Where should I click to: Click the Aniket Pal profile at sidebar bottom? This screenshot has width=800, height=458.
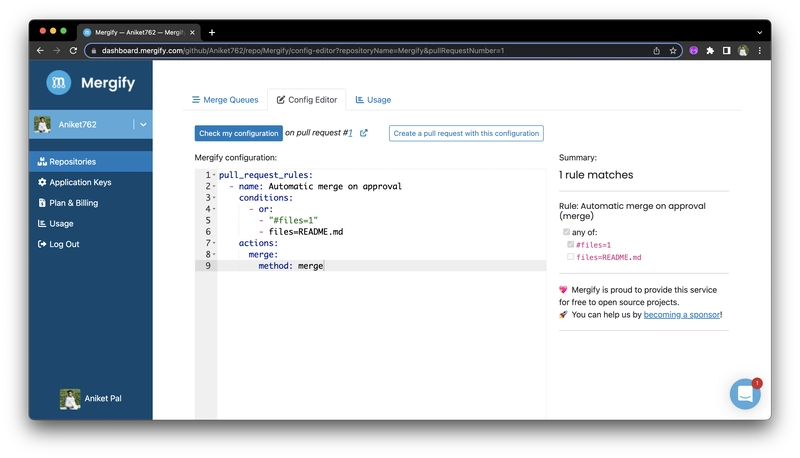click(90, 399)
